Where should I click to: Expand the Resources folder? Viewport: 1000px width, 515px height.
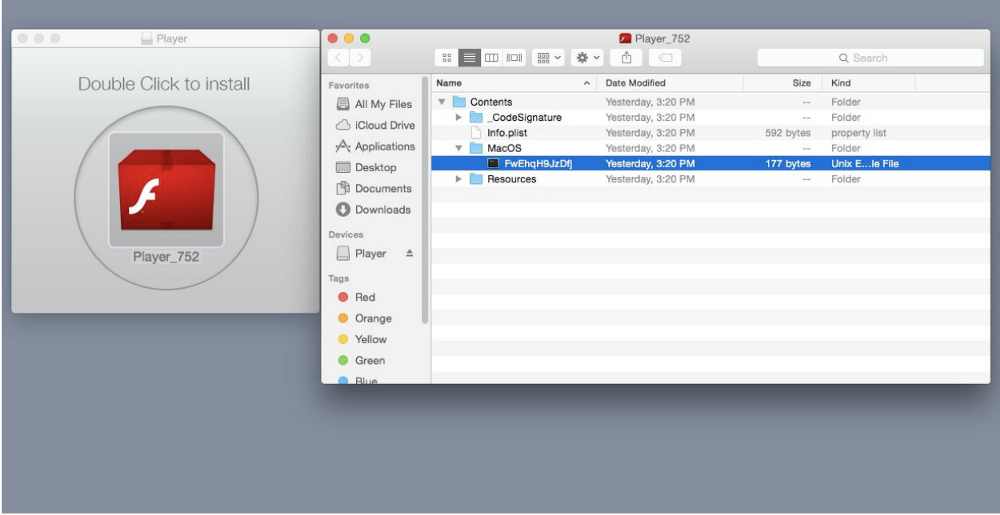[x=458, y=179]
